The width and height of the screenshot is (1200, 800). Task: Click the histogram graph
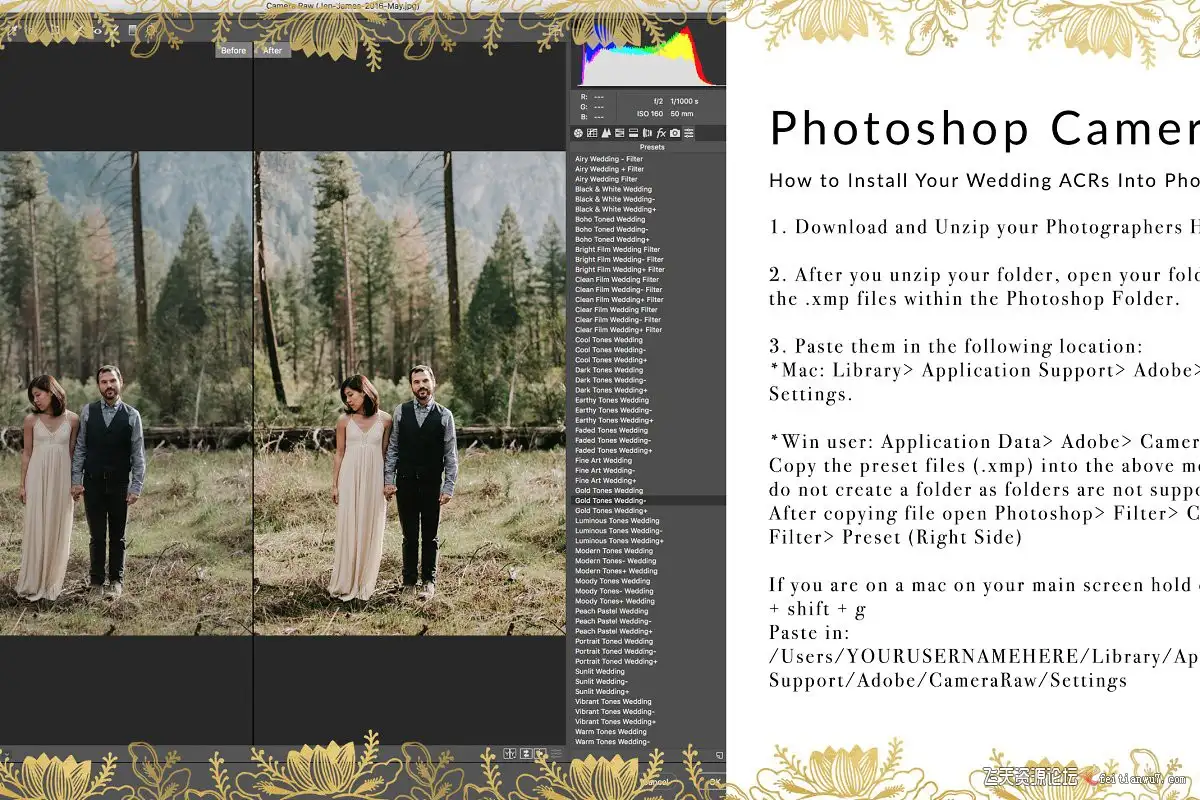pyautogui.click(x=647, y=55)
